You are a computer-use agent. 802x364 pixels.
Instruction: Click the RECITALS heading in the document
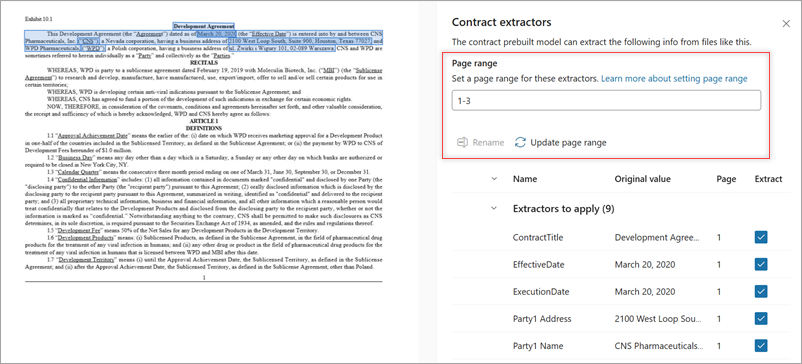204,62
